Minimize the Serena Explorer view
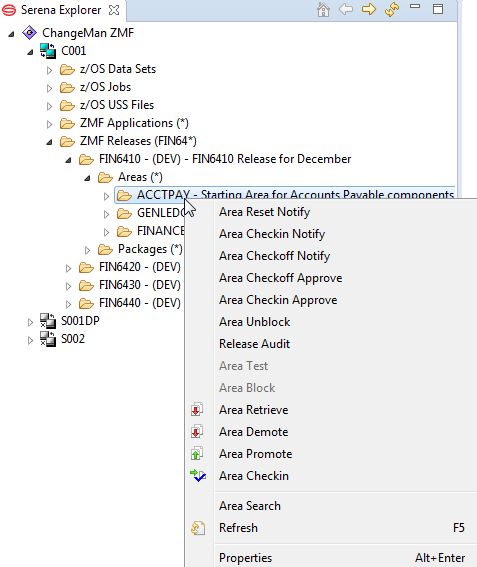 pos(415,7)
